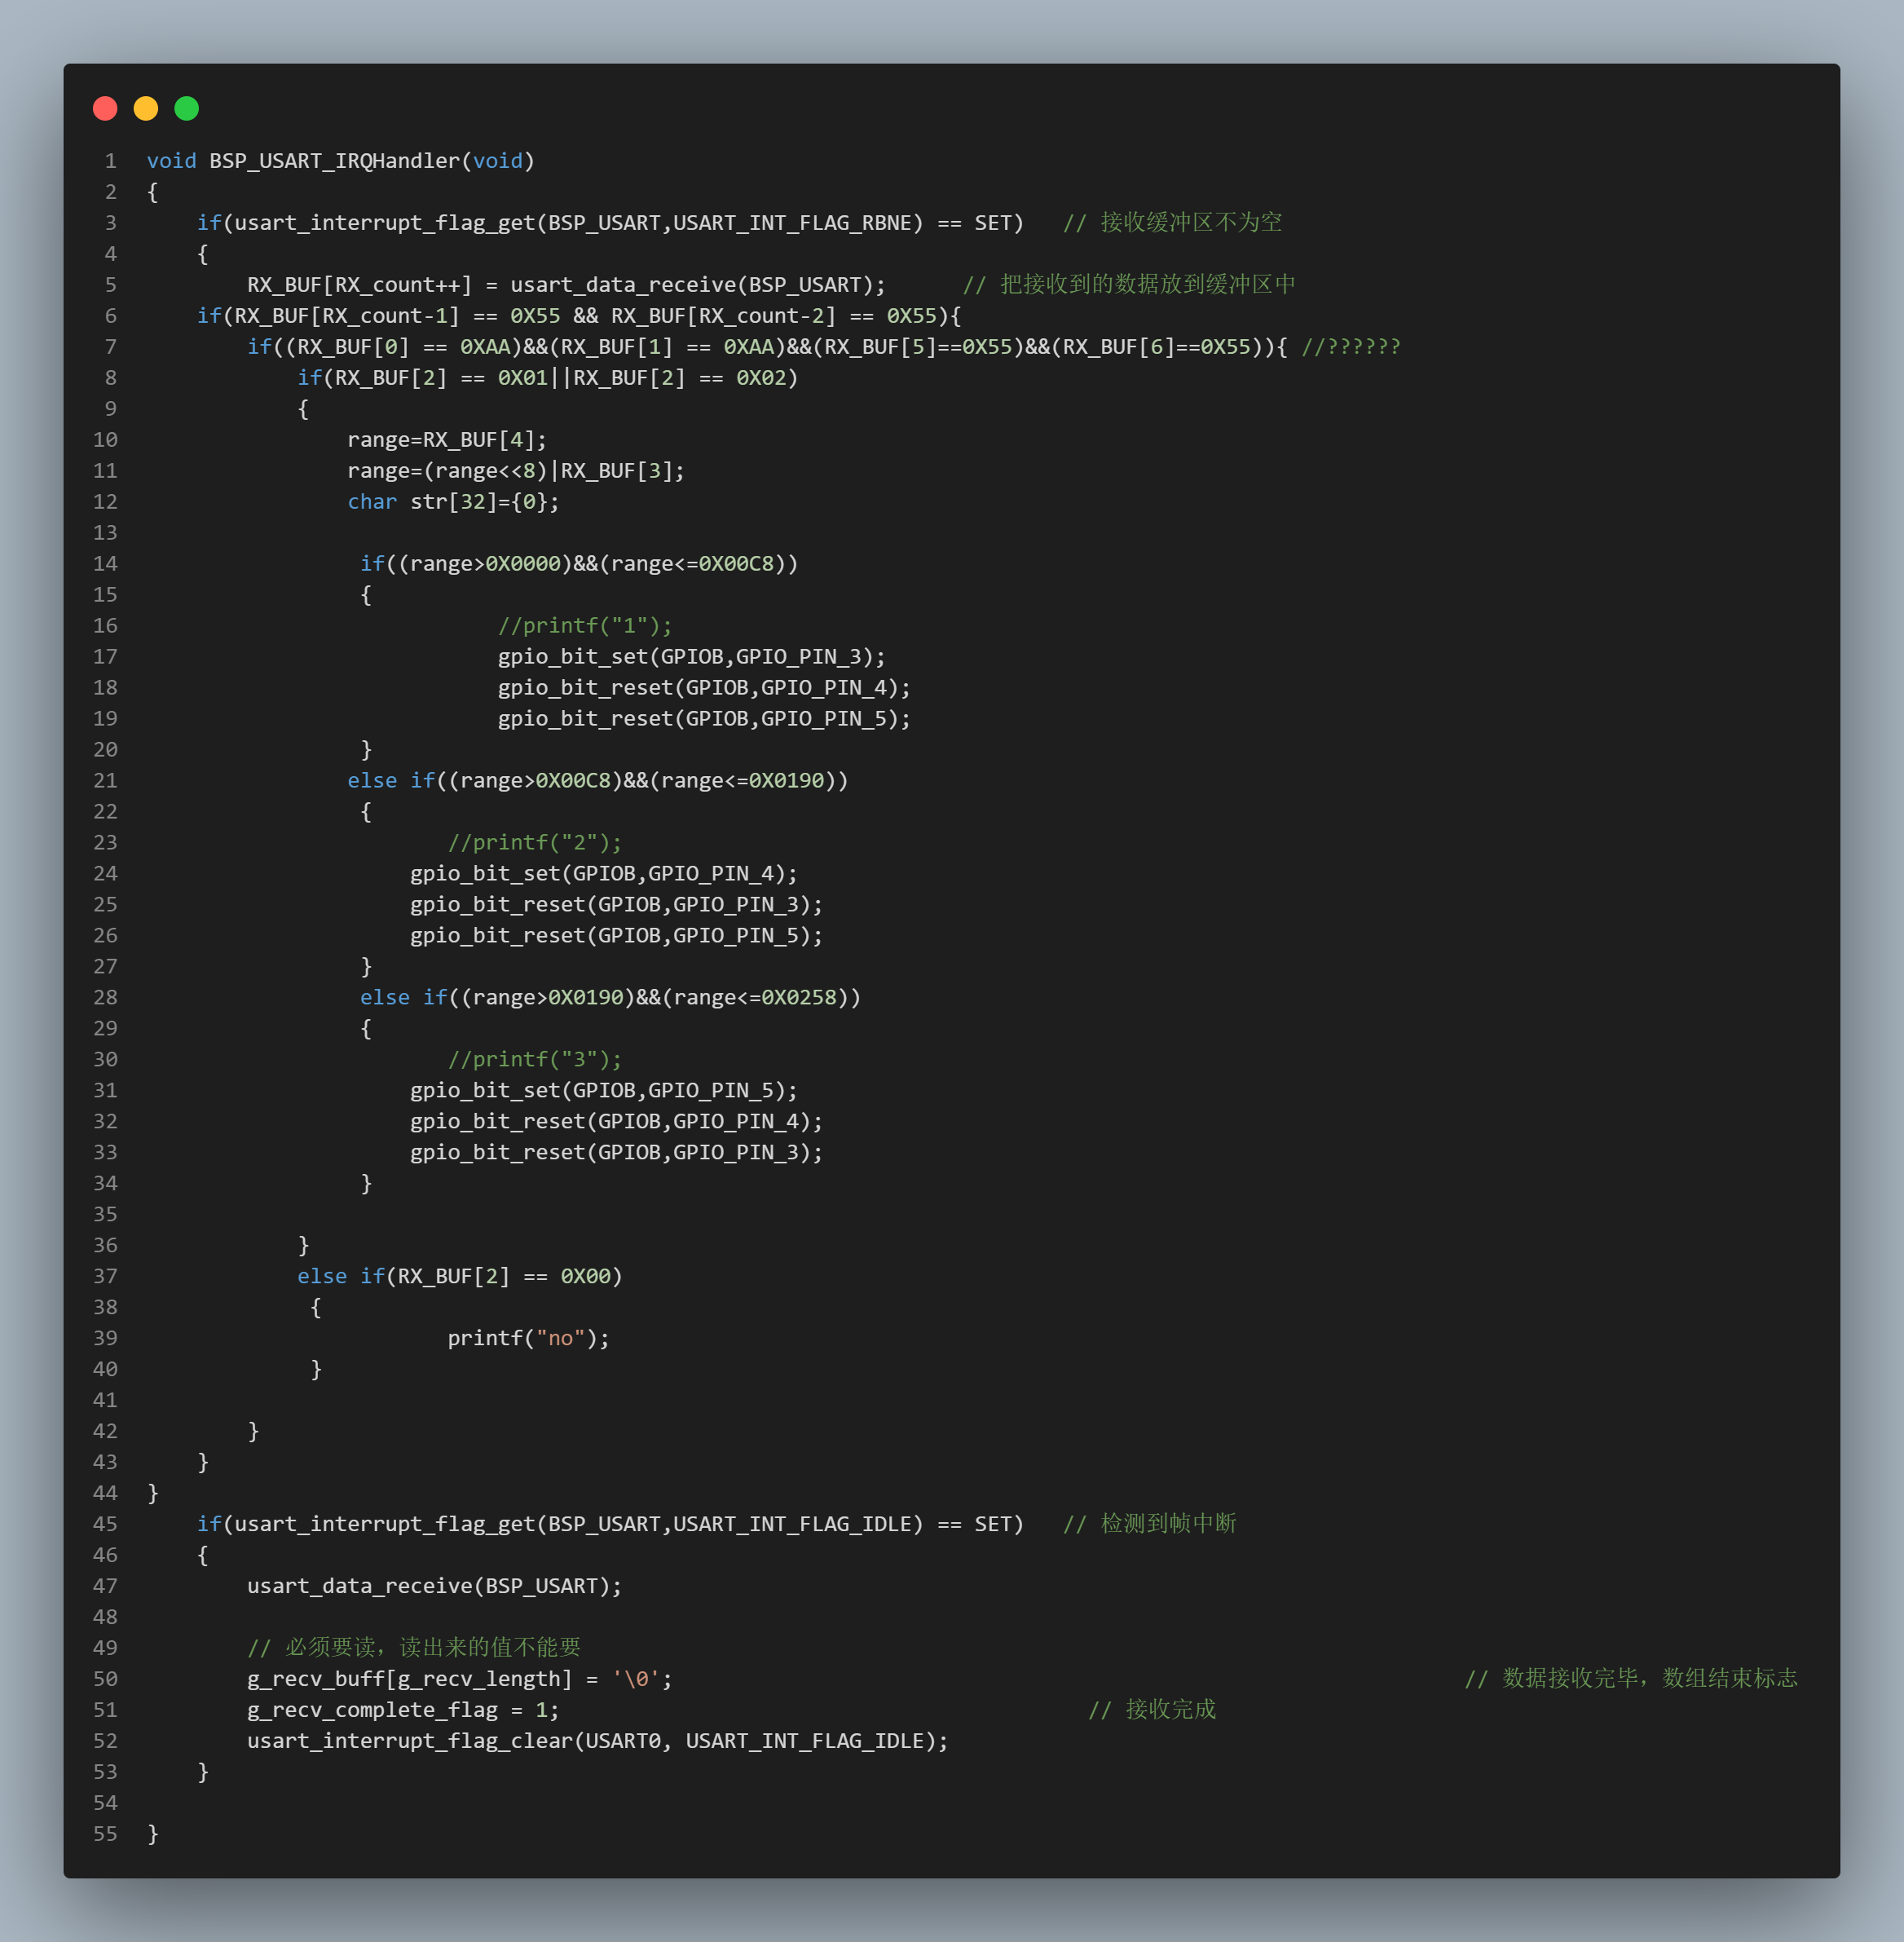Click line number 35
This screenshot has height=1942, width=1904.
point(105,1215)
